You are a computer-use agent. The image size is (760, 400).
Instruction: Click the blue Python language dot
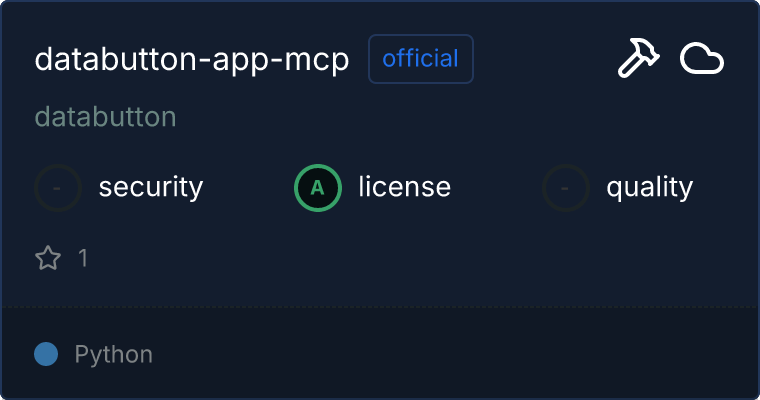[46, 354]
